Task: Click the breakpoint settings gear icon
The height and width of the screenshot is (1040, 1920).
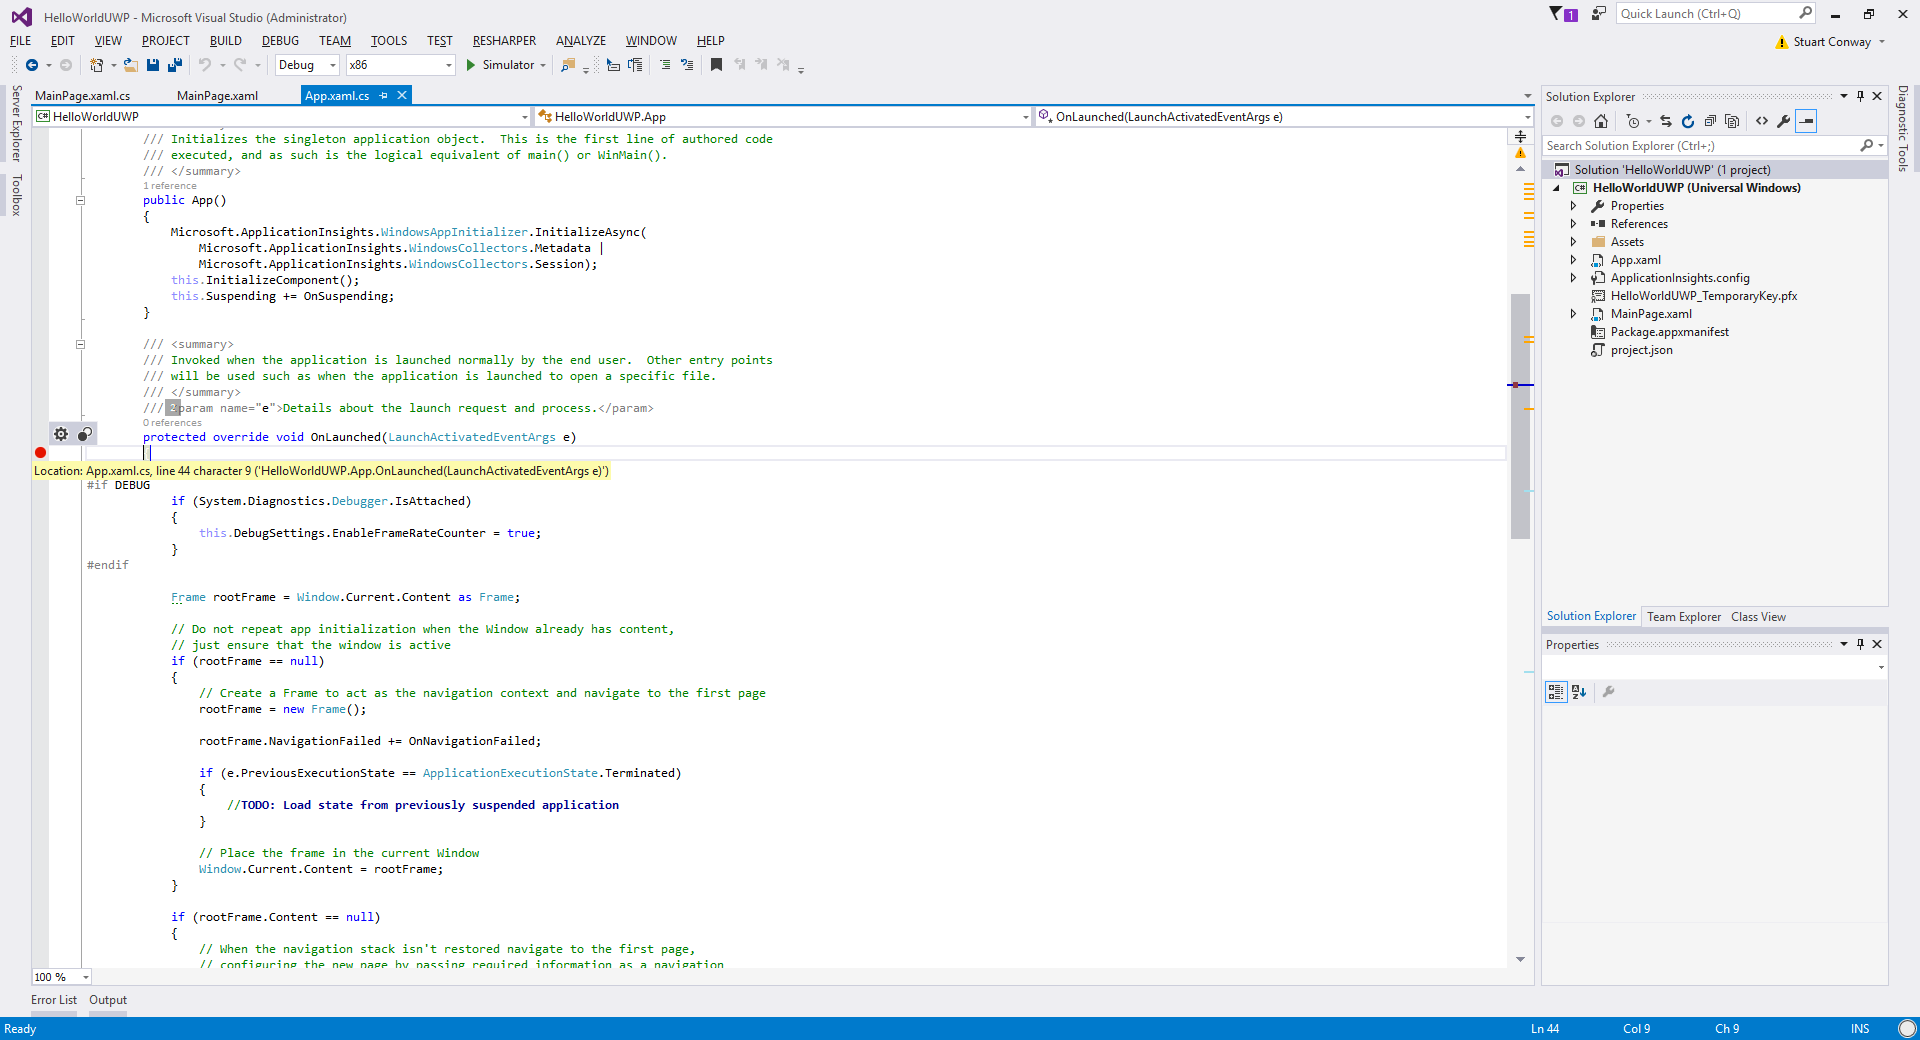Action: [61, 434]
